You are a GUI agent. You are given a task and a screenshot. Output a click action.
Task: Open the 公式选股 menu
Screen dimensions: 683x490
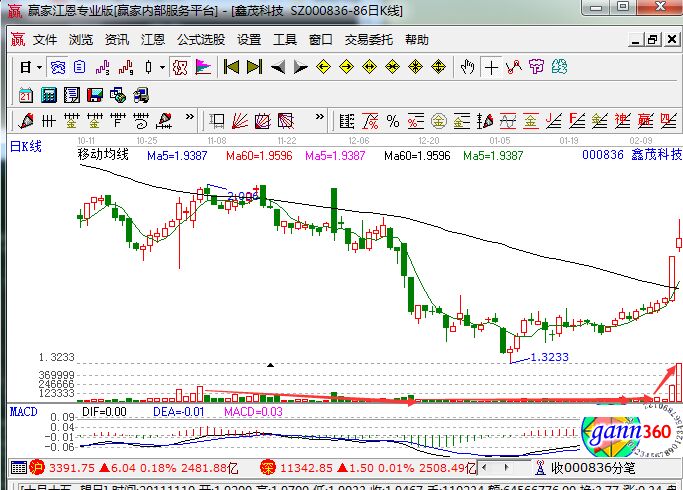[201, 40]
